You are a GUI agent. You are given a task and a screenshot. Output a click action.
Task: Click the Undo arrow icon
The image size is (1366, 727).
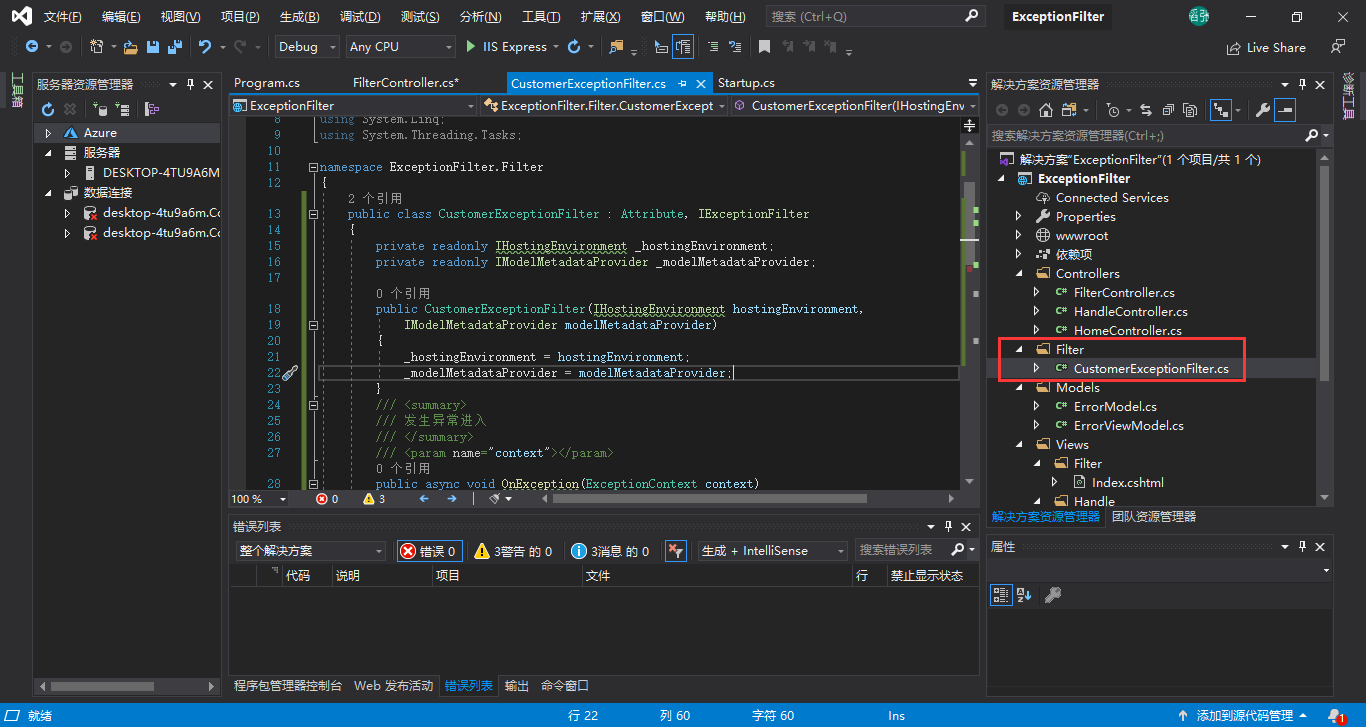tap(205, 47)
